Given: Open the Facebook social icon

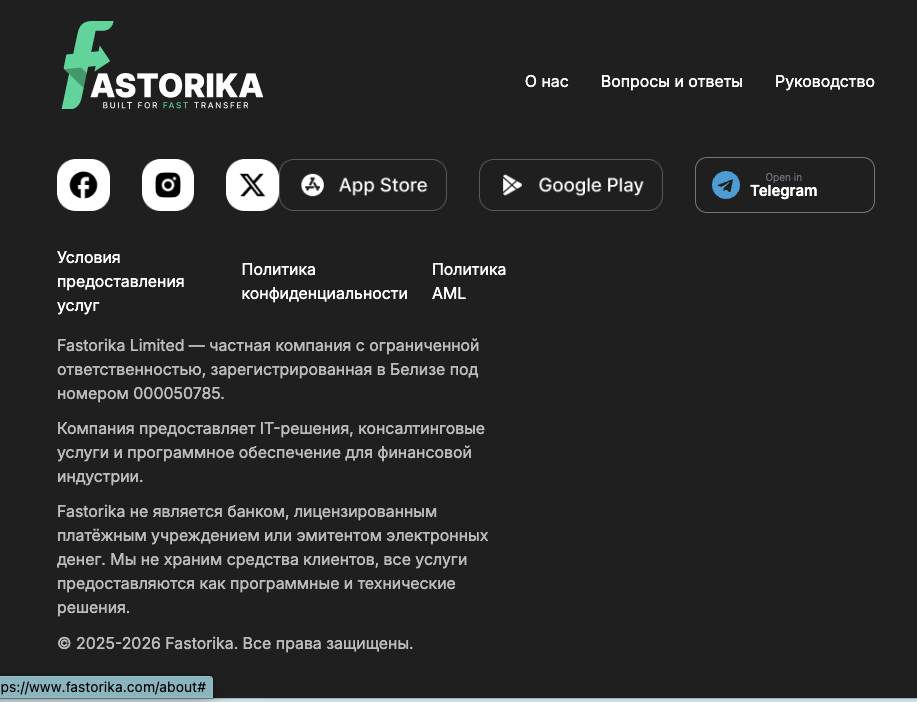Looking at the screenshot, I should [x=84, y=185].
